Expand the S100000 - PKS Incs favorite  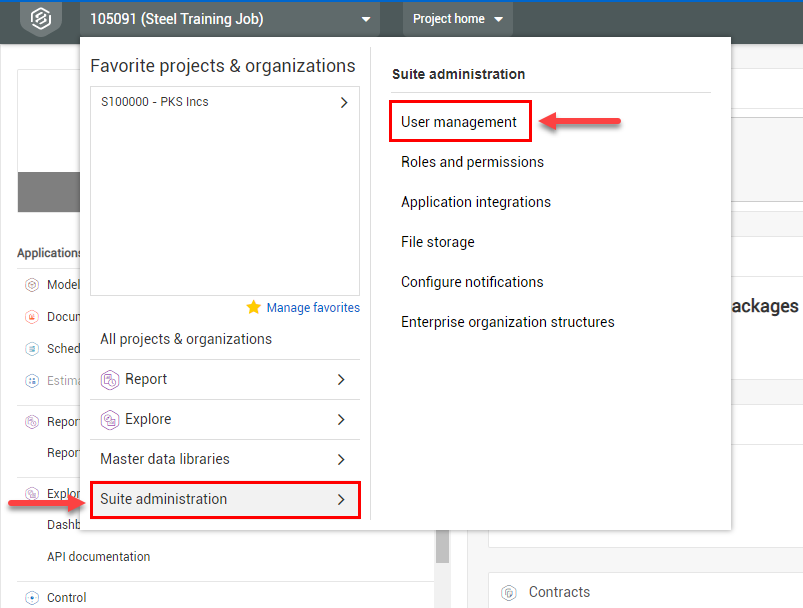coord(343,102)
